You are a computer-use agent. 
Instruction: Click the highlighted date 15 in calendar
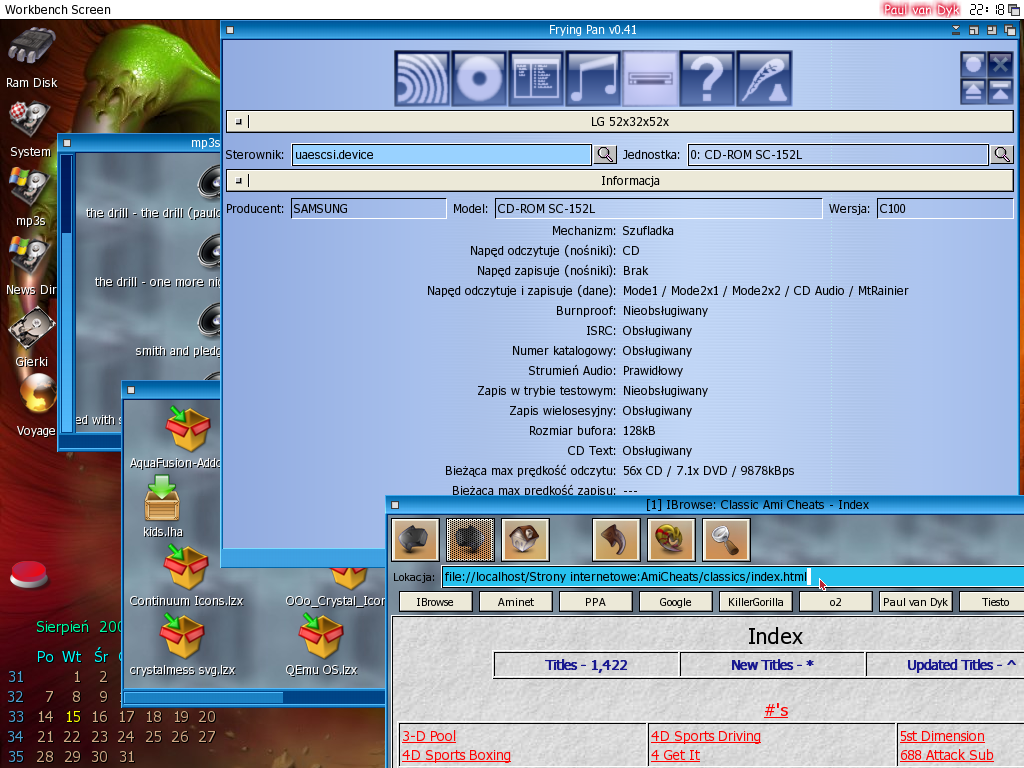coord(73,717)
